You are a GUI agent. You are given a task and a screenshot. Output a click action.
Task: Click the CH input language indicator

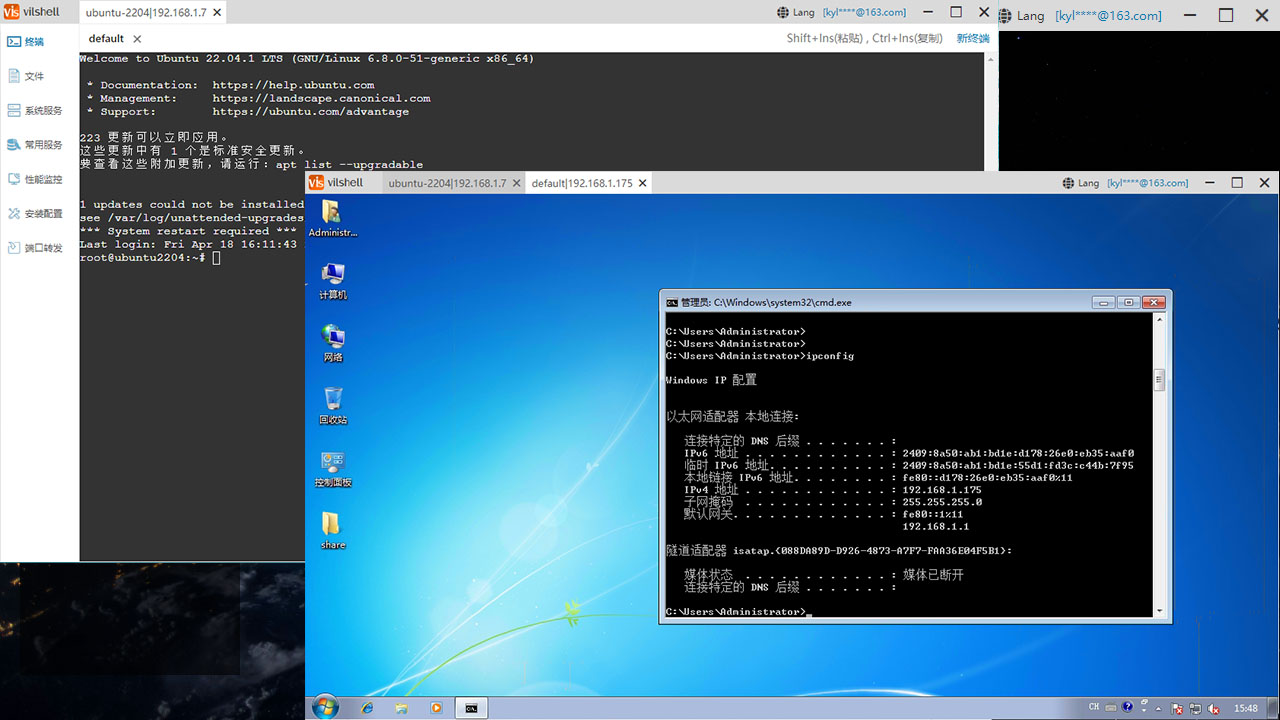click(1094, 708)
